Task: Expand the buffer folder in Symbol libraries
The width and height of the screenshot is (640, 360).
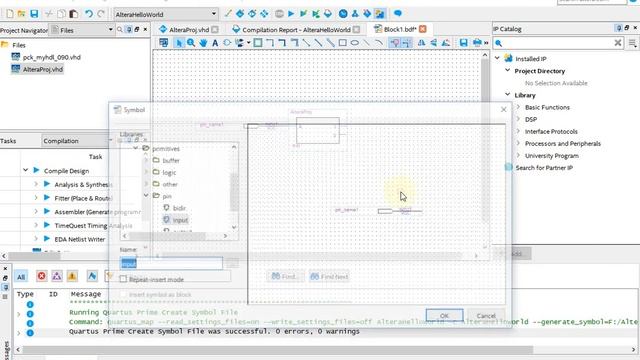Action: [146, 160]
